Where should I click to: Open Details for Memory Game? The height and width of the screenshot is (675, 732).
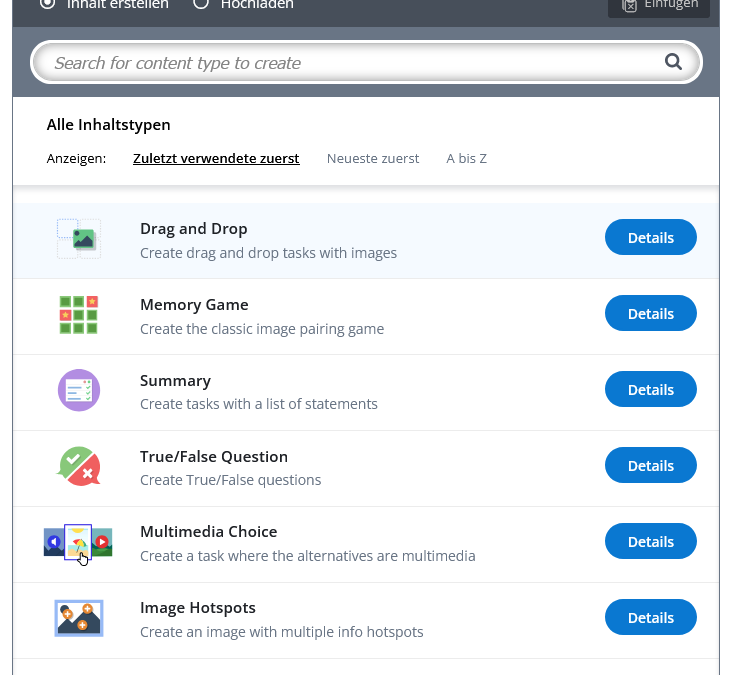click(x=650, y=314)
